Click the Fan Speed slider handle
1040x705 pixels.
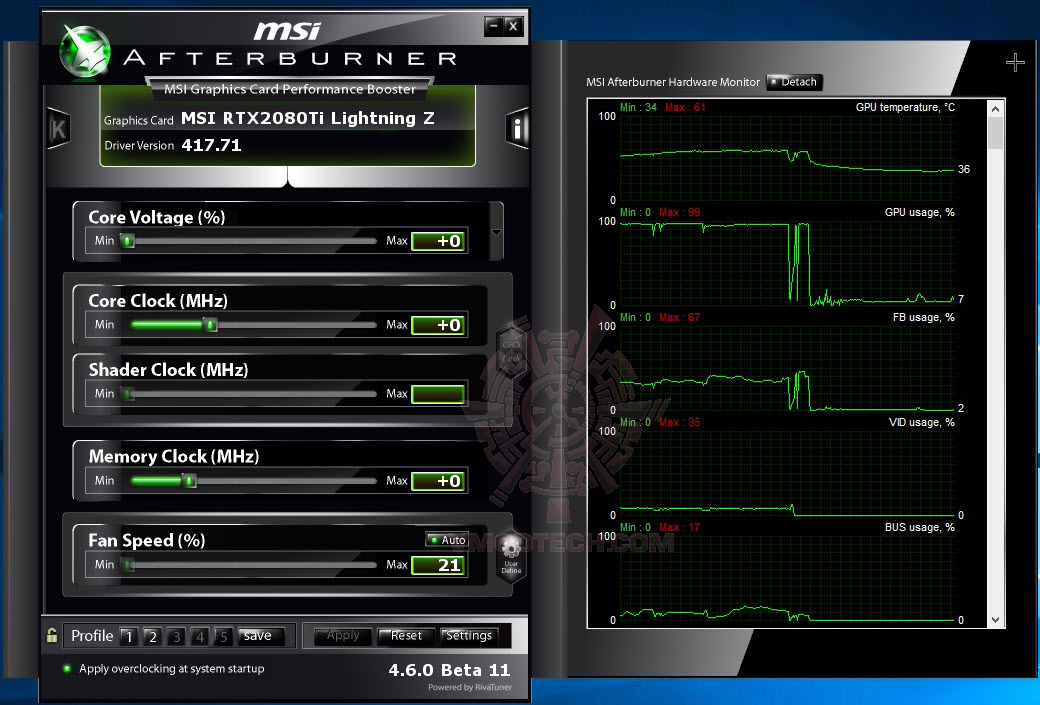pos(128,564)
